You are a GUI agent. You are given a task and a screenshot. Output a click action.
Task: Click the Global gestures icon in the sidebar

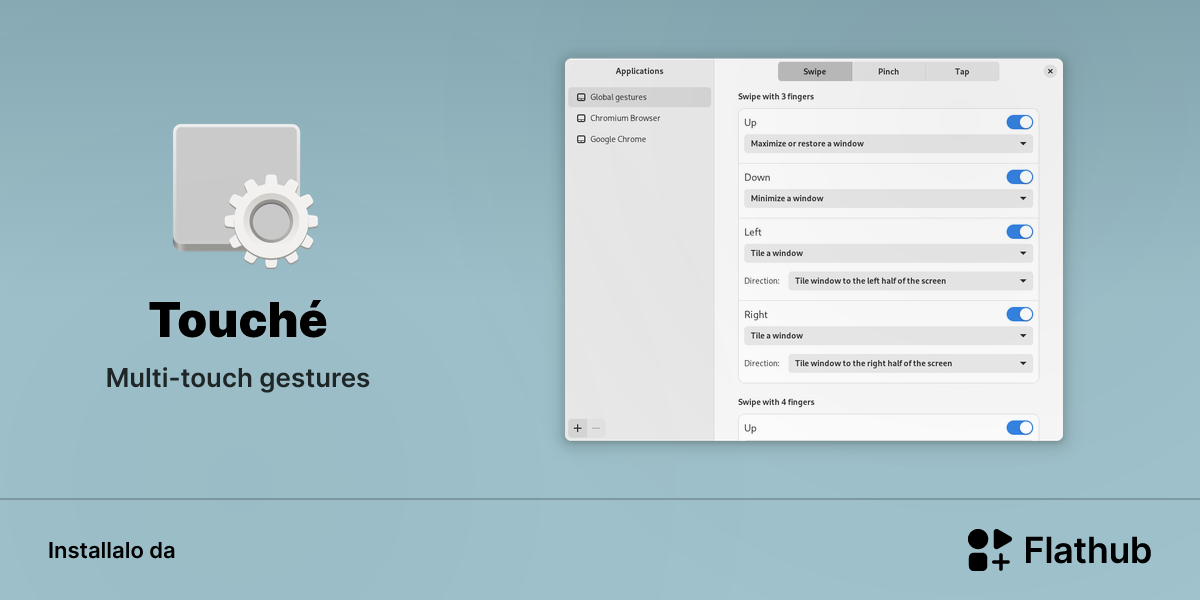(x=581, y=97)
